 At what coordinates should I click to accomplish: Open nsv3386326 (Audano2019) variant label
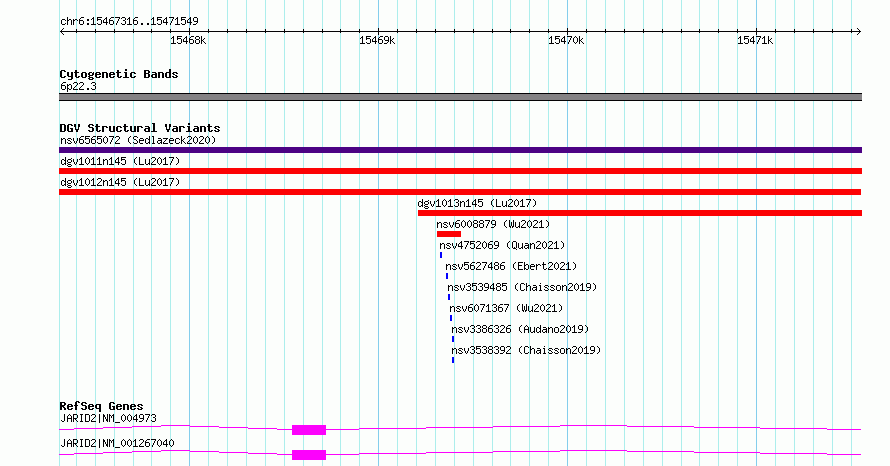520,329
